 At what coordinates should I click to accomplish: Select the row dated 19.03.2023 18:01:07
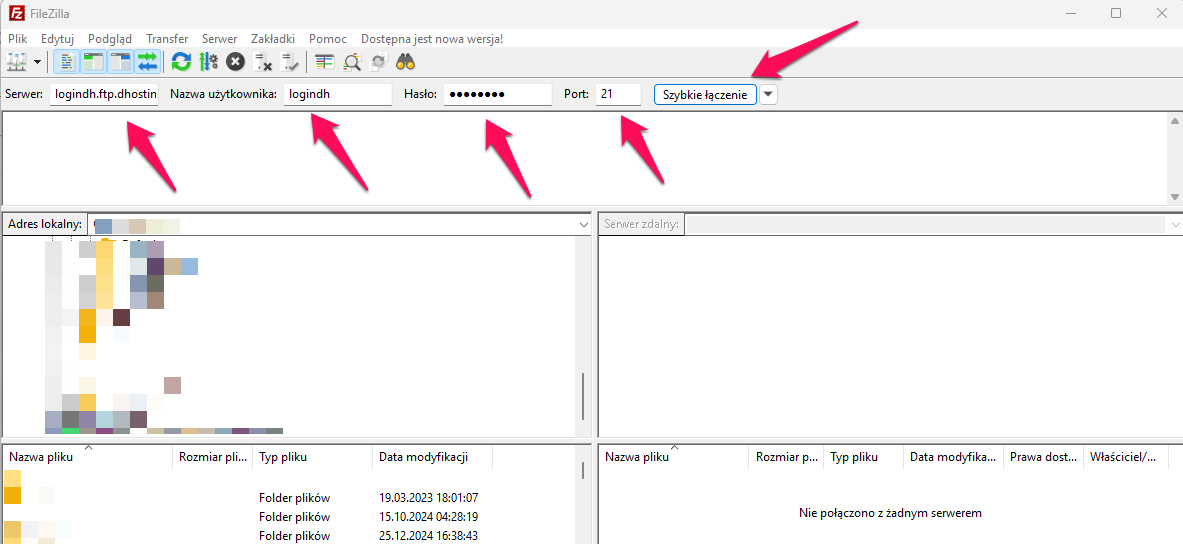pyautogui.click(x=290, y=498)
